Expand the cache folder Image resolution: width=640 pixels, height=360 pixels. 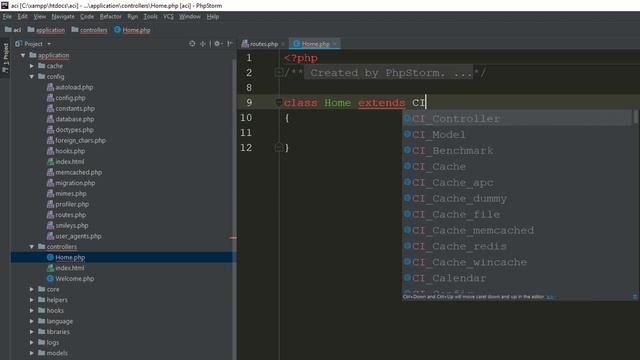pyautogui.click(x=32, y=66)
